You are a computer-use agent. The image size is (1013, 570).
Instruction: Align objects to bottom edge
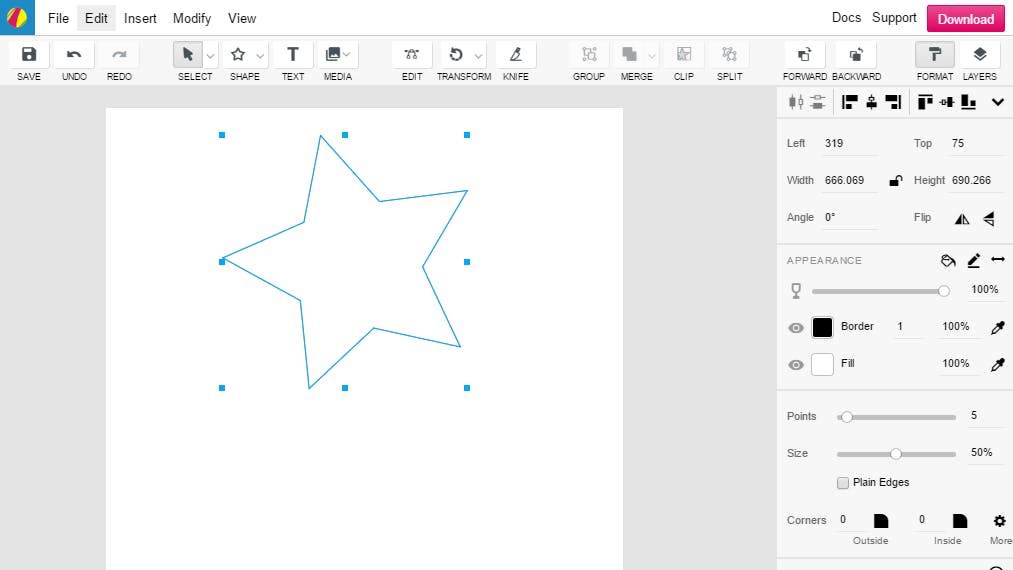click(968, 102)
